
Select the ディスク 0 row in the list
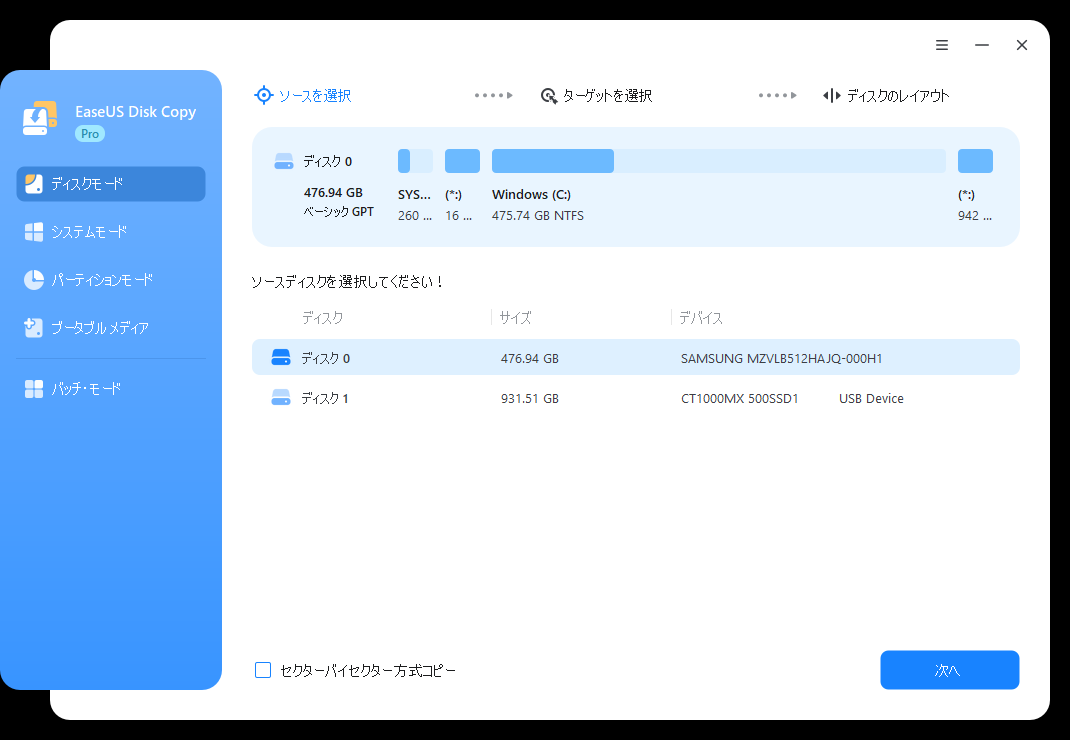(636, 357)
